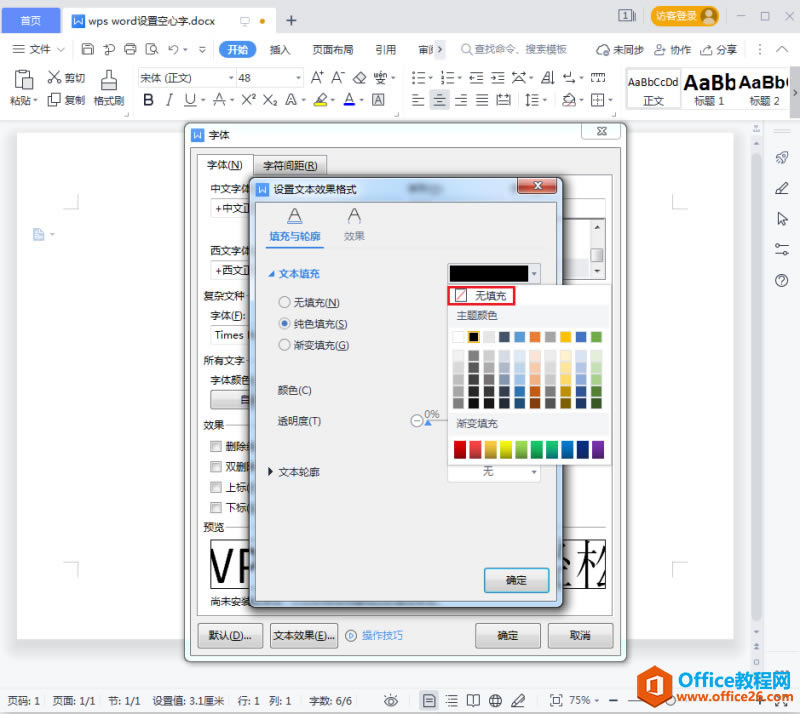Open the 页面布局 ribbon tab

pos(333,50)
